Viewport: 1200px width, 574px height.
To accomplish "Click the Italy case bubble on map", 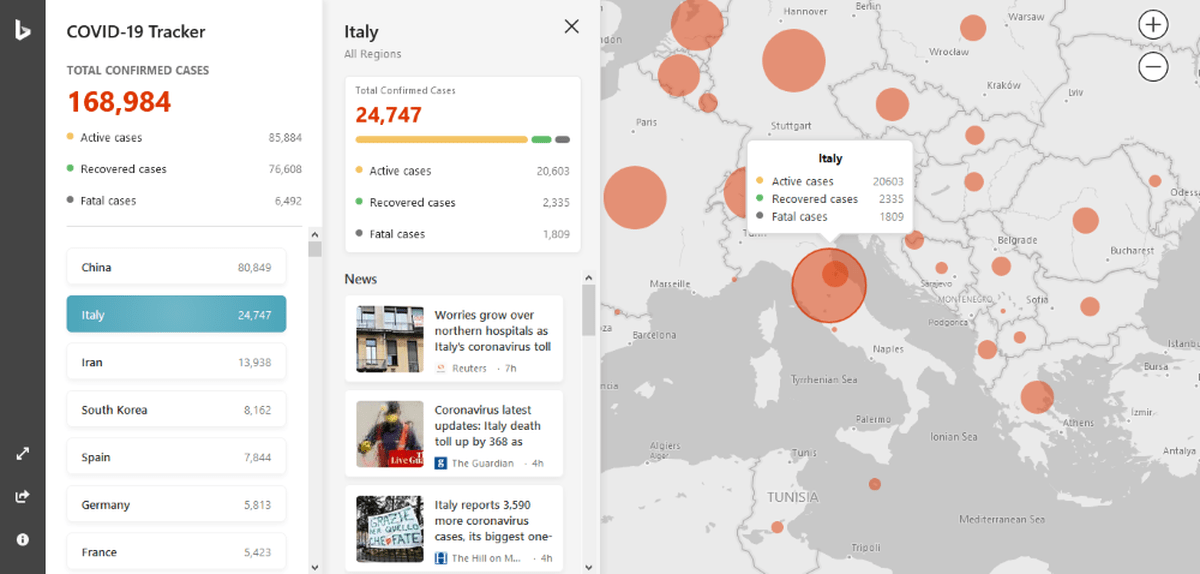I will [828, 284].
